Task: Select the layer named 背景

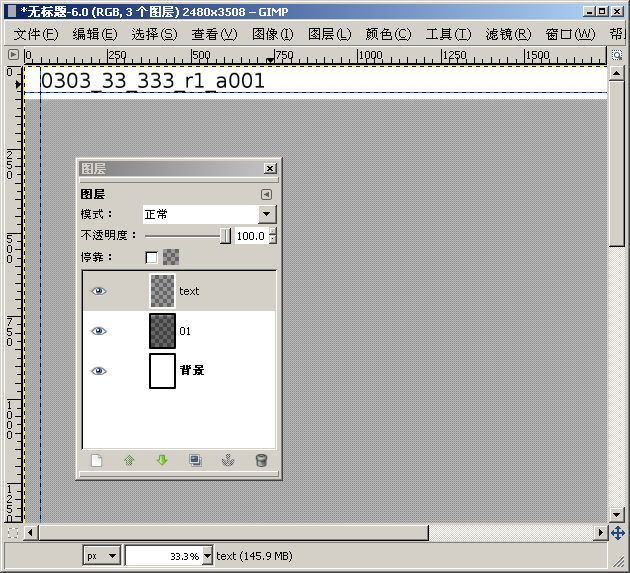Action: tap(192, 370)
